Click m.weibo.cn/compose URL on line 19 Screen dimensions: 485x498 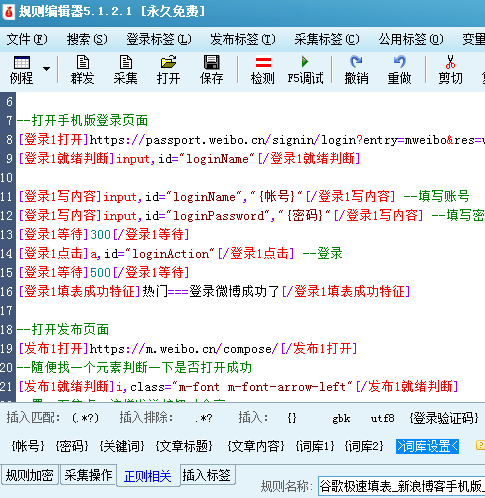click(x=184, y=349)
